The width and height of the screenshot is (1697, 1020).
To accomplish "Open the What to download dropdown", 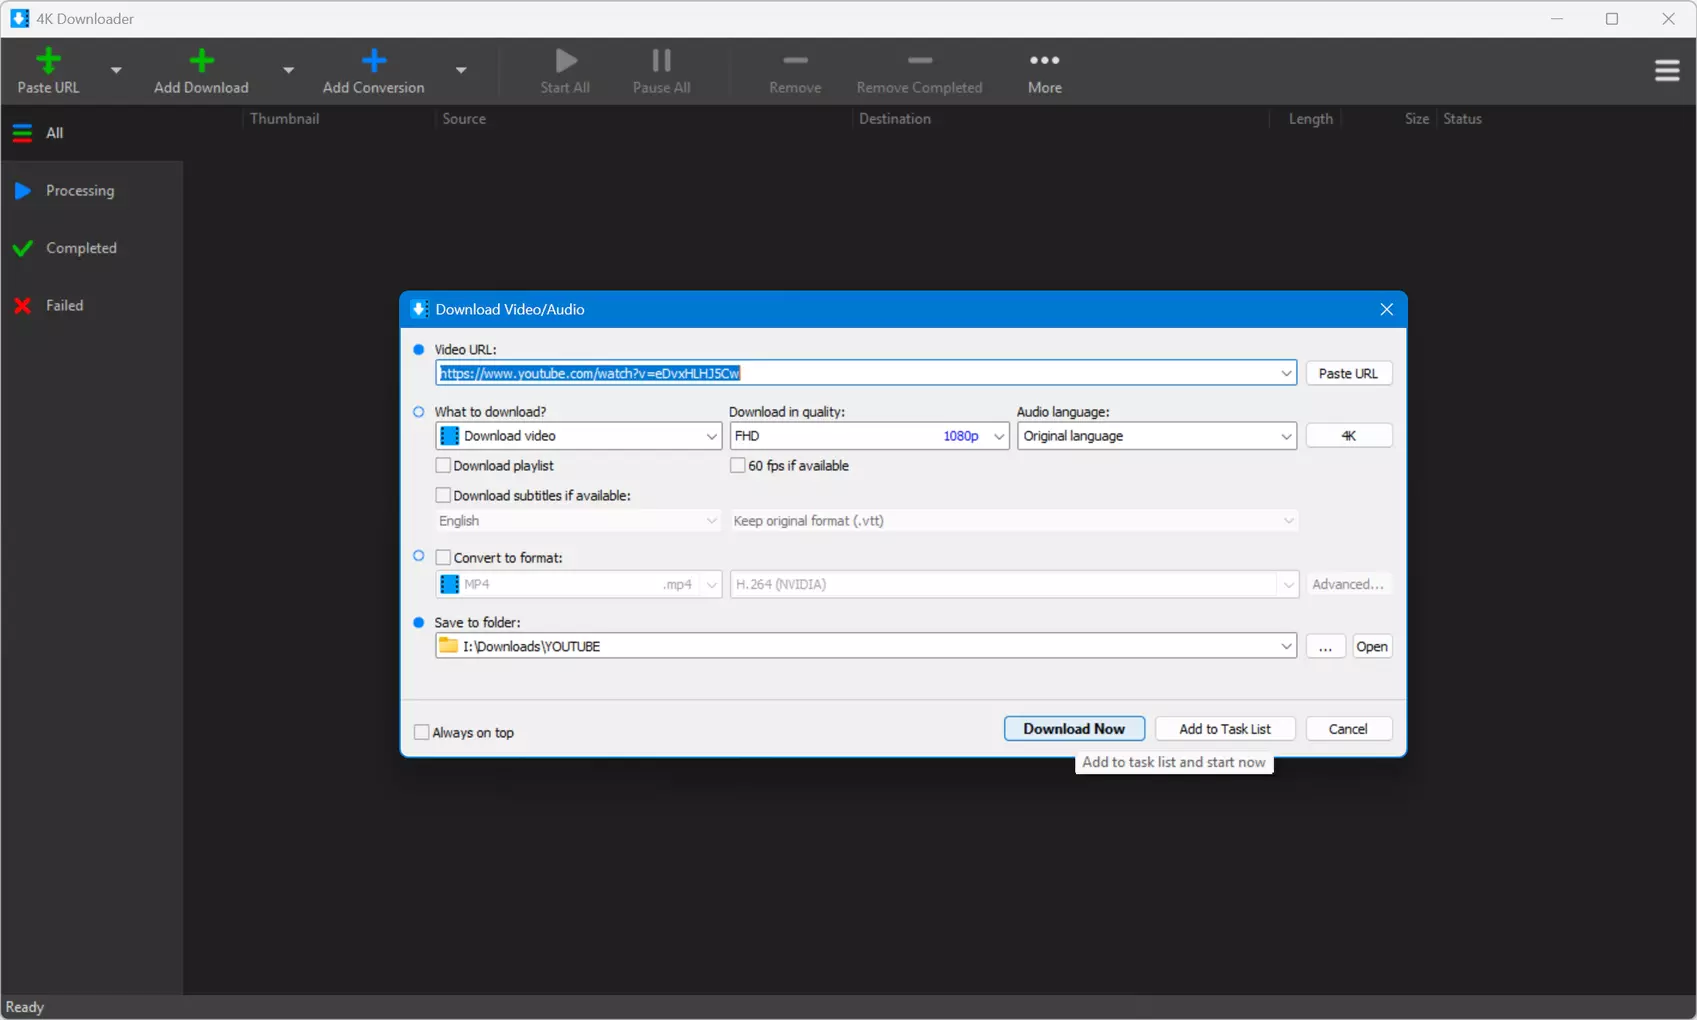I will 578,436.
